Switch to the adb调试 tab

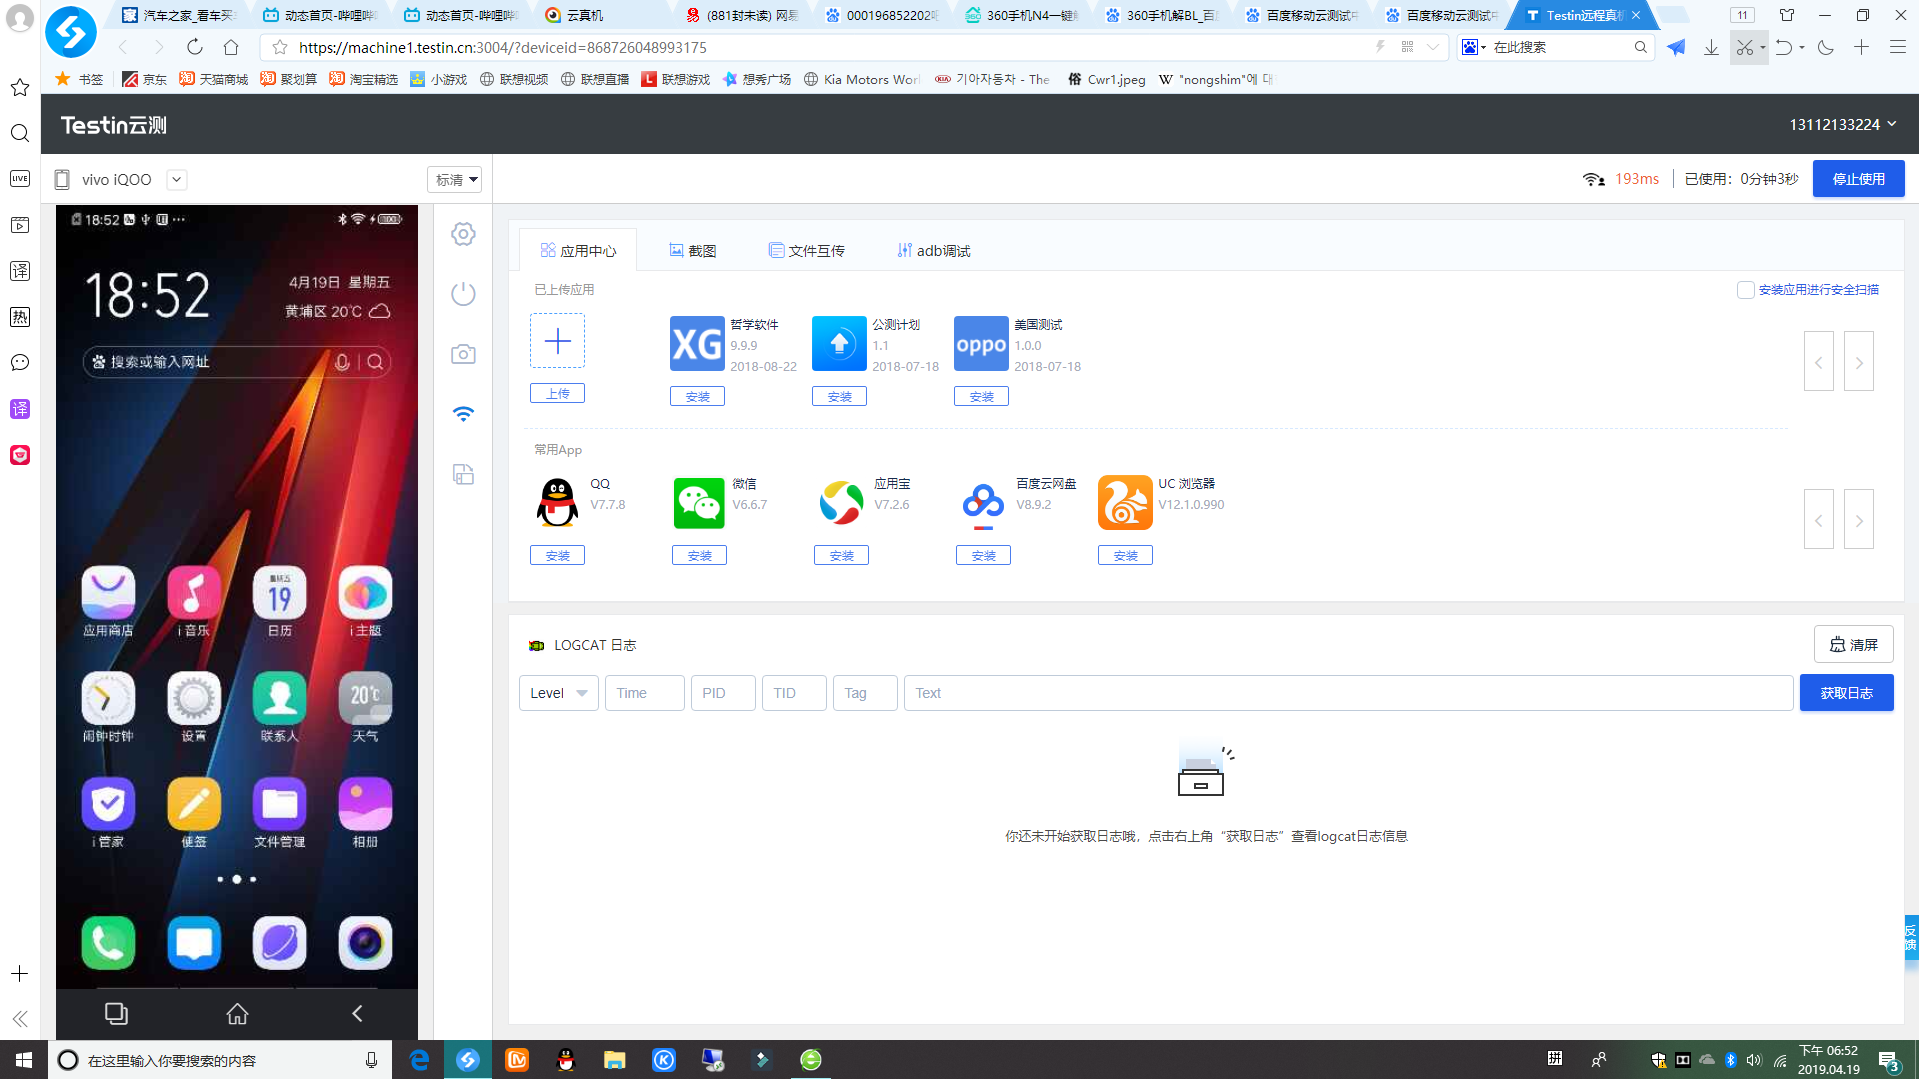click(x=932, y=250)
